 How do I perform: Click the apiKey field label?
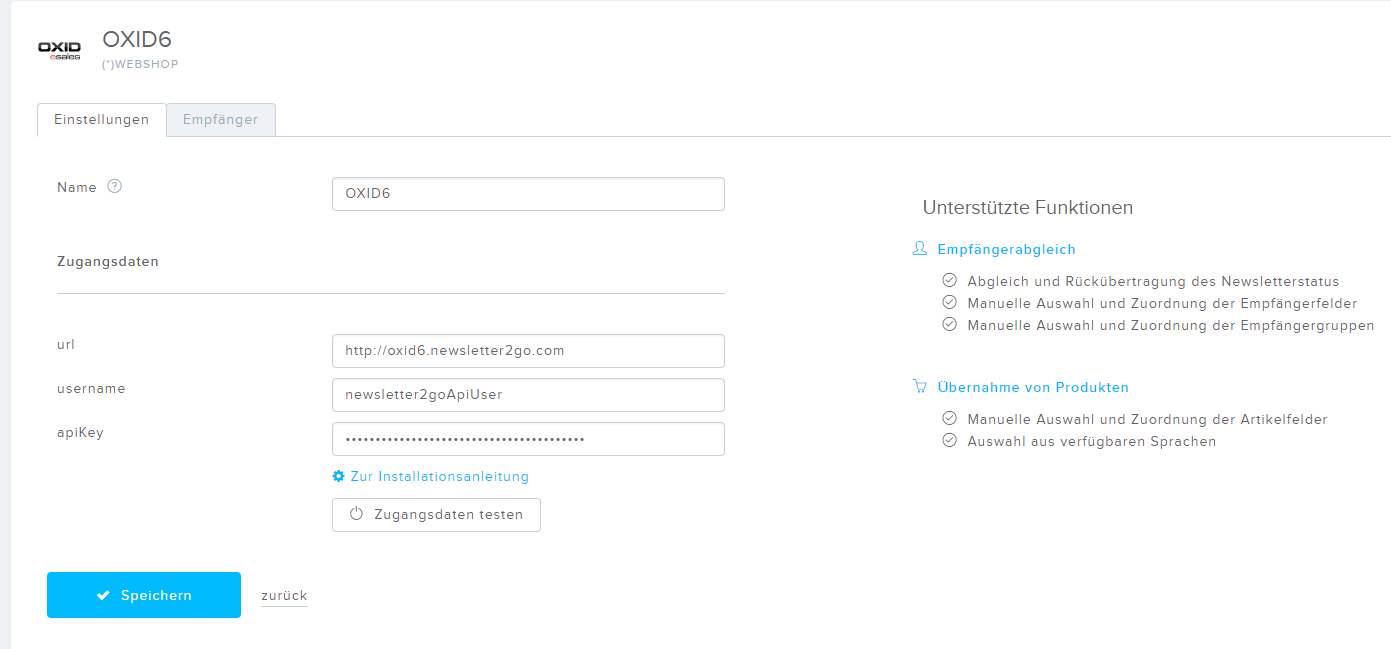(80, 432)
